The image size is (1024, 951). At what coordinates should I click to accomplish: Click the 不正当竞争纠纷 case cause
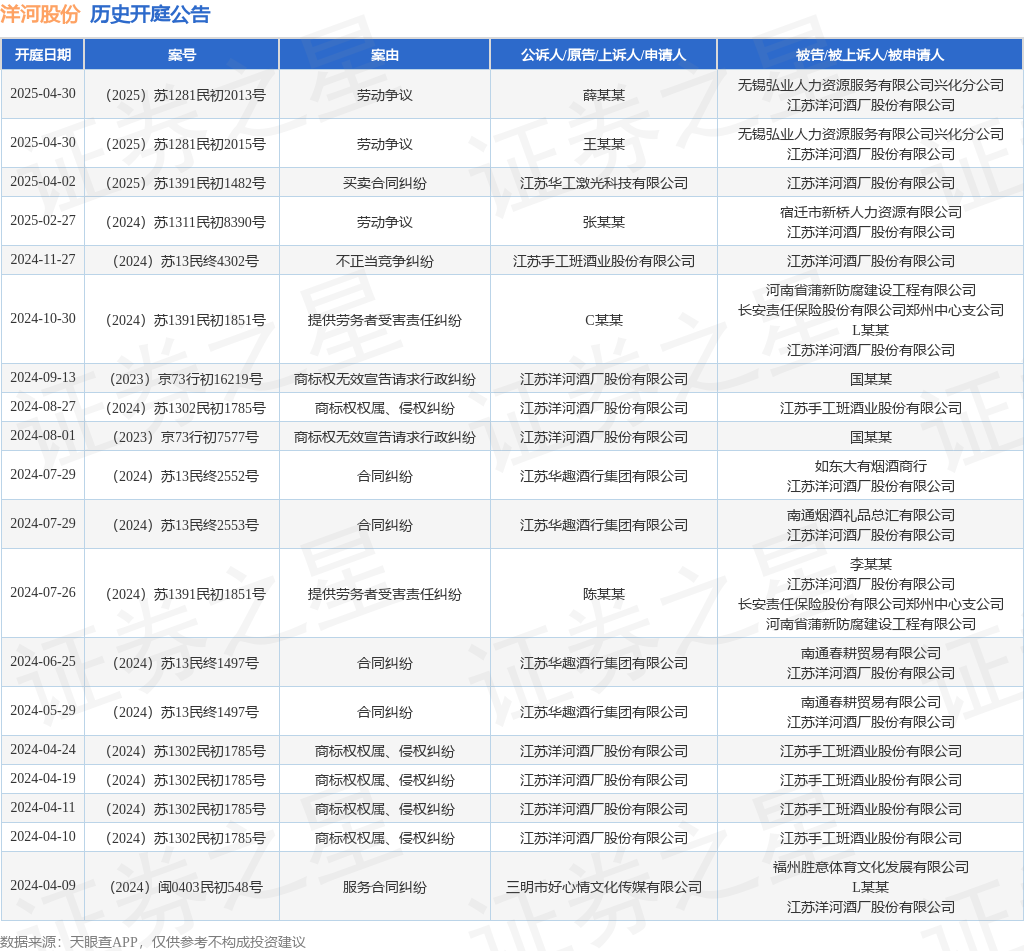[x=385, y=261]
